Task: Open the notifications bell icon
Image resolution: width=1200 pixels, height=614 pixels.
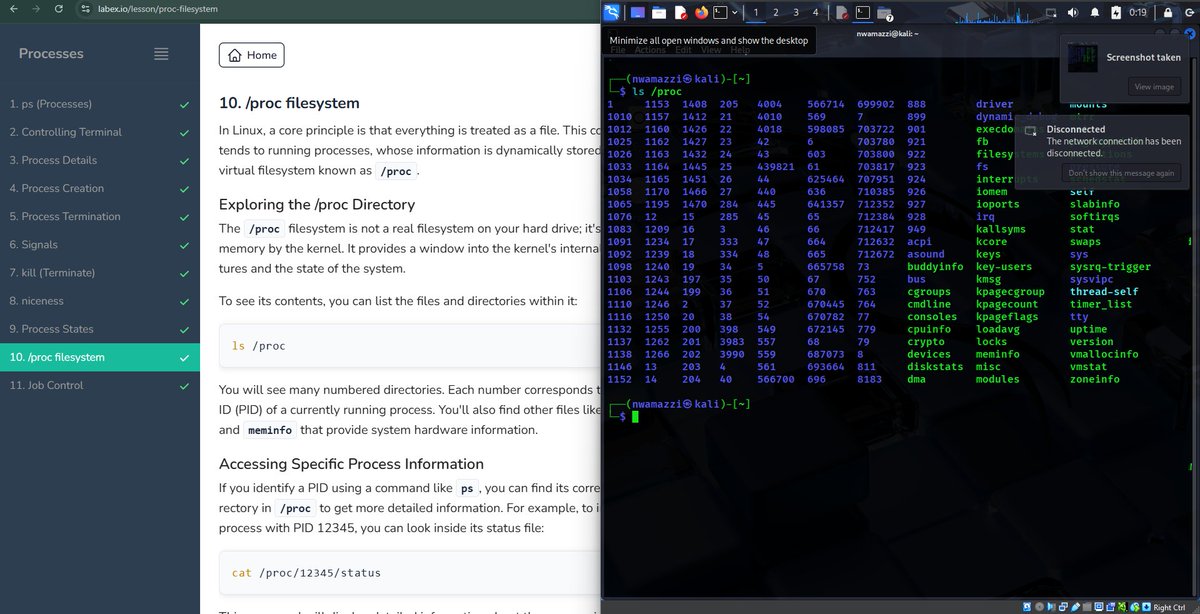Action: (1095, 12)
